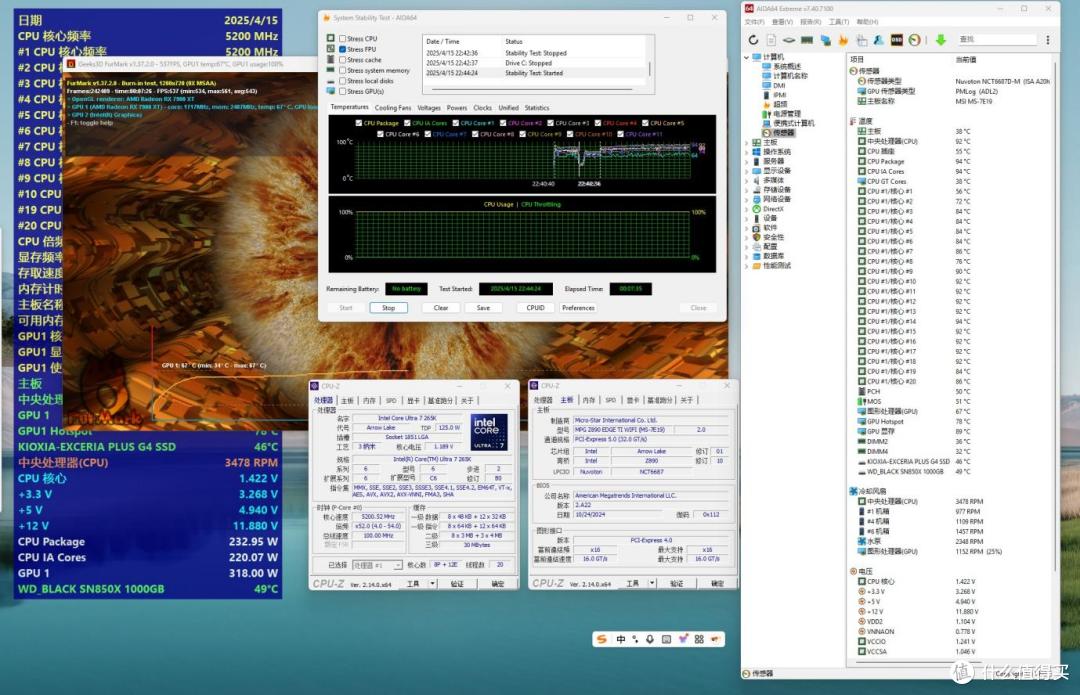The width and height of the screenshot is (1080, 695).
Task: Click the Sogou microphone voice input icon
Action: (x=650, y=639)
